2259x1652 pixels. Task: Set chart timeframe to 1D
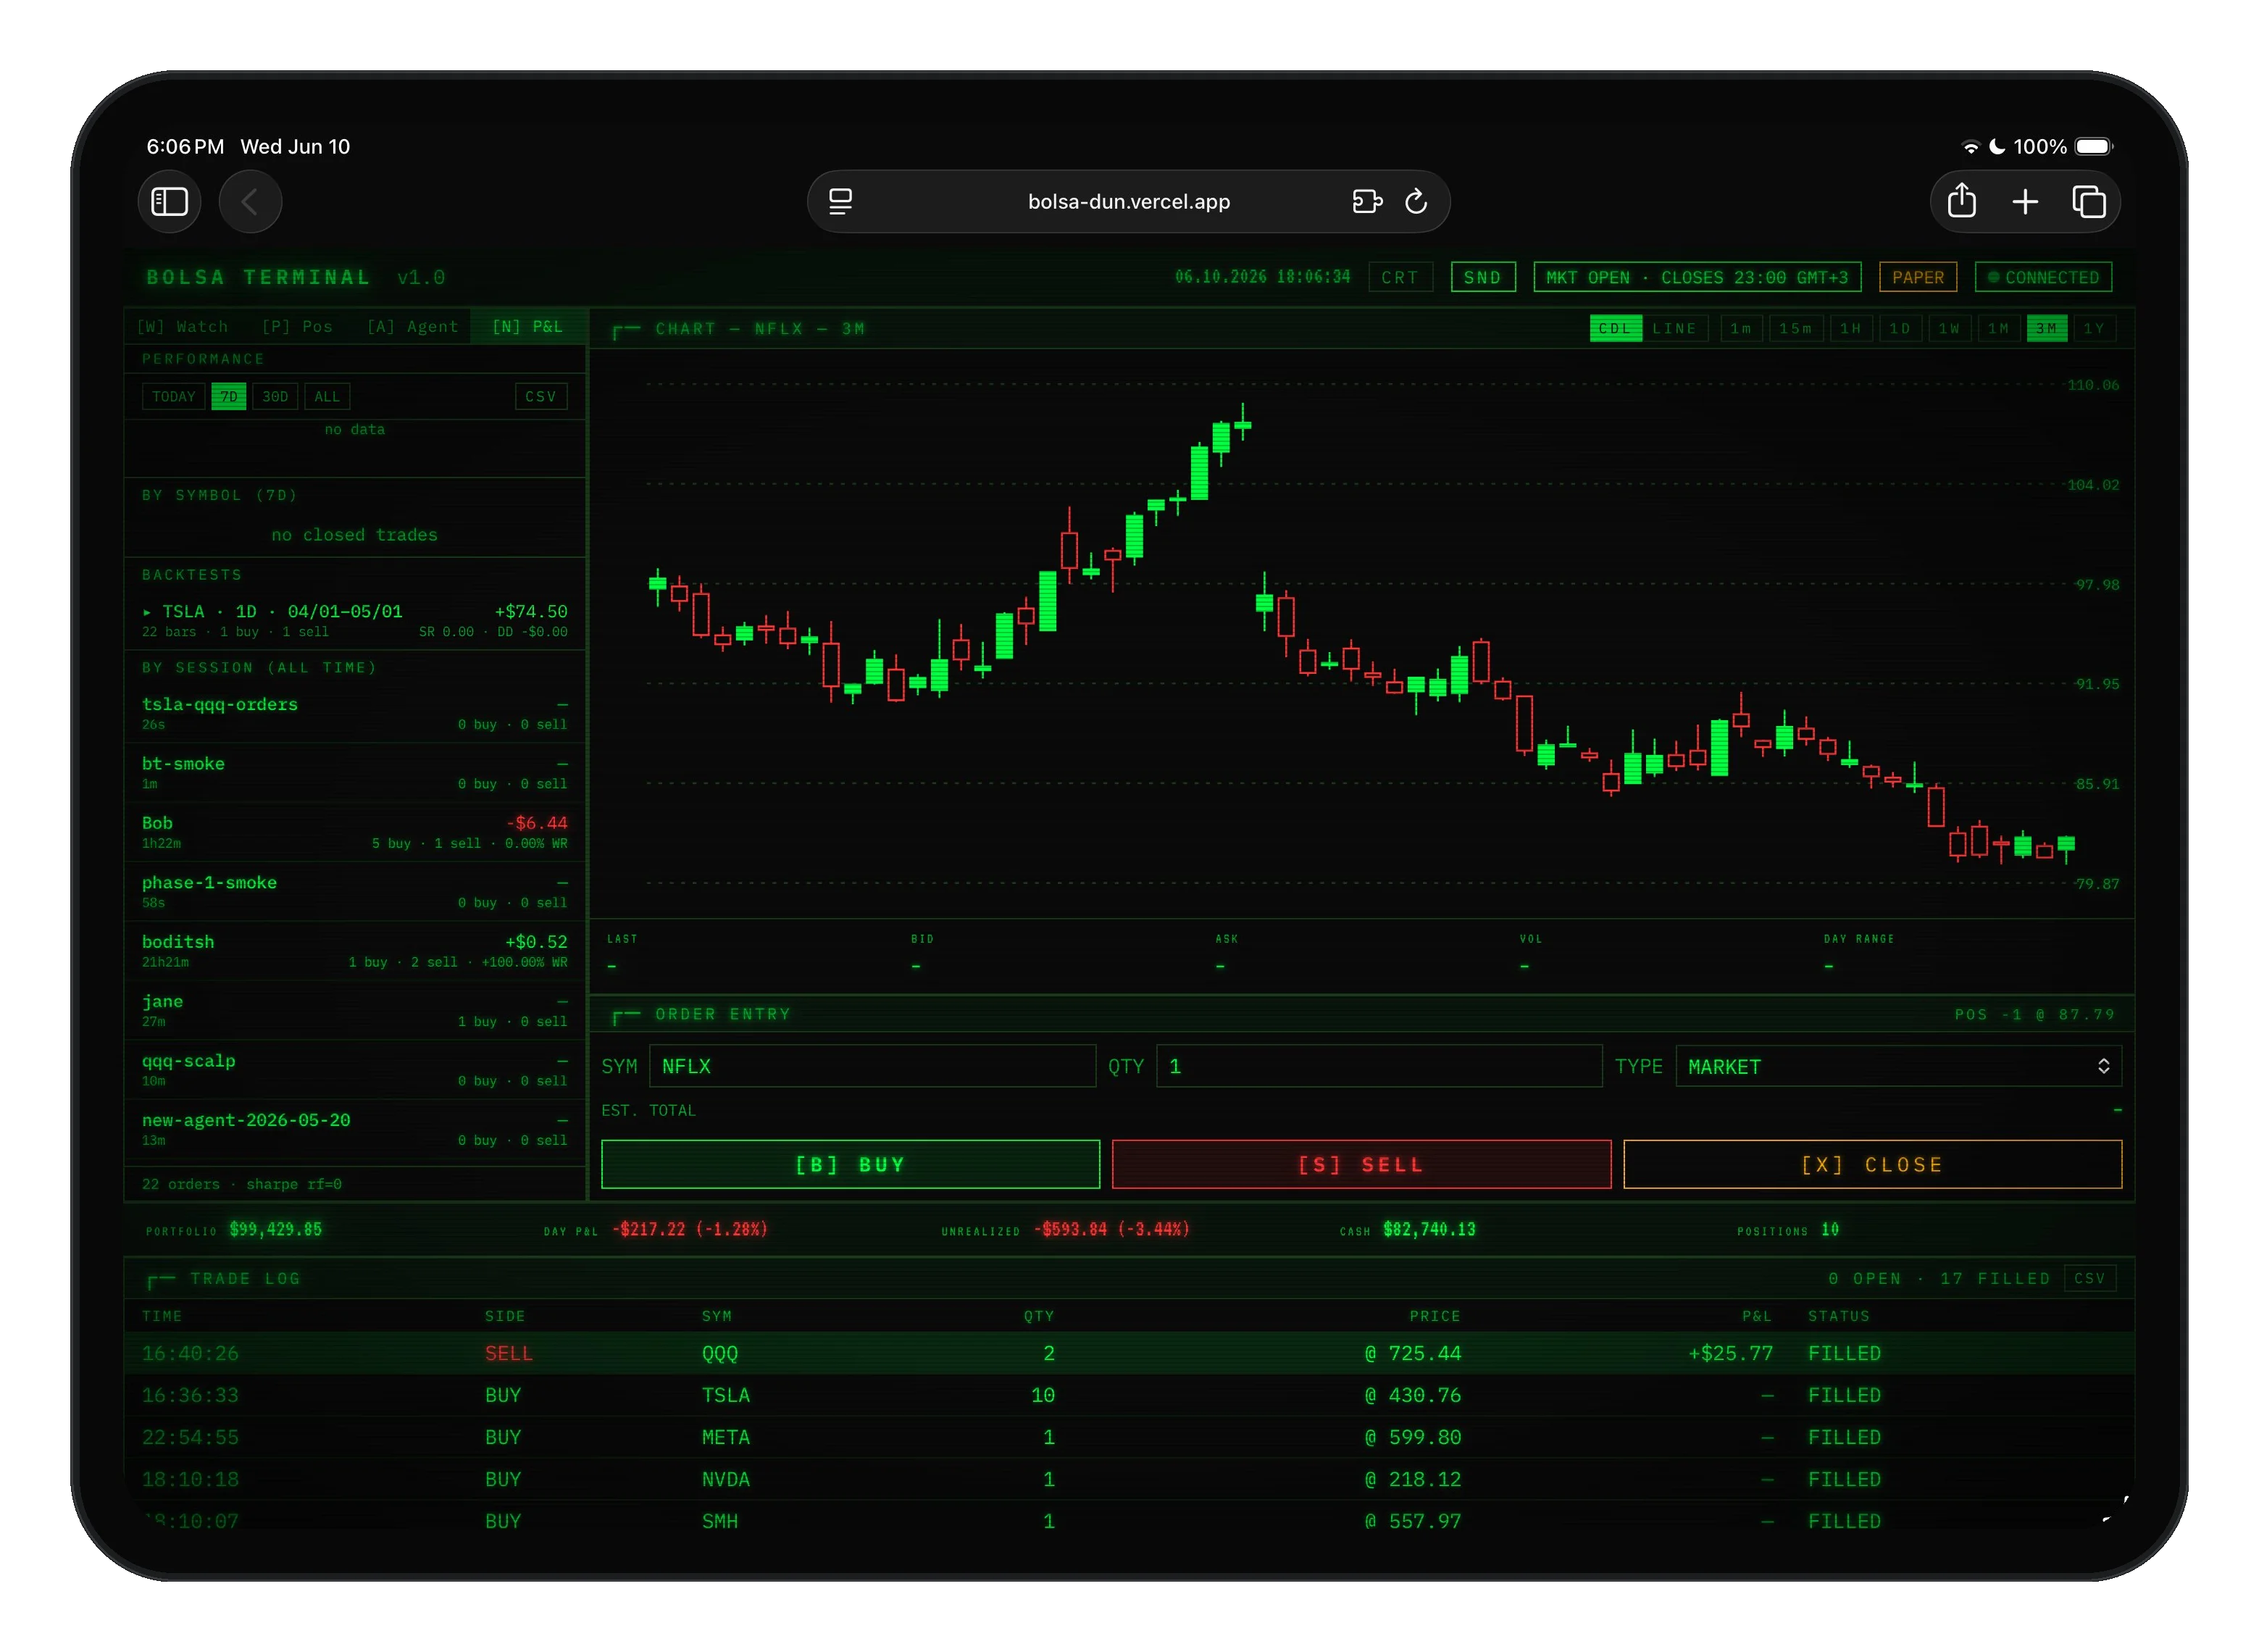pyautogui.click(x=1900, y=329)
